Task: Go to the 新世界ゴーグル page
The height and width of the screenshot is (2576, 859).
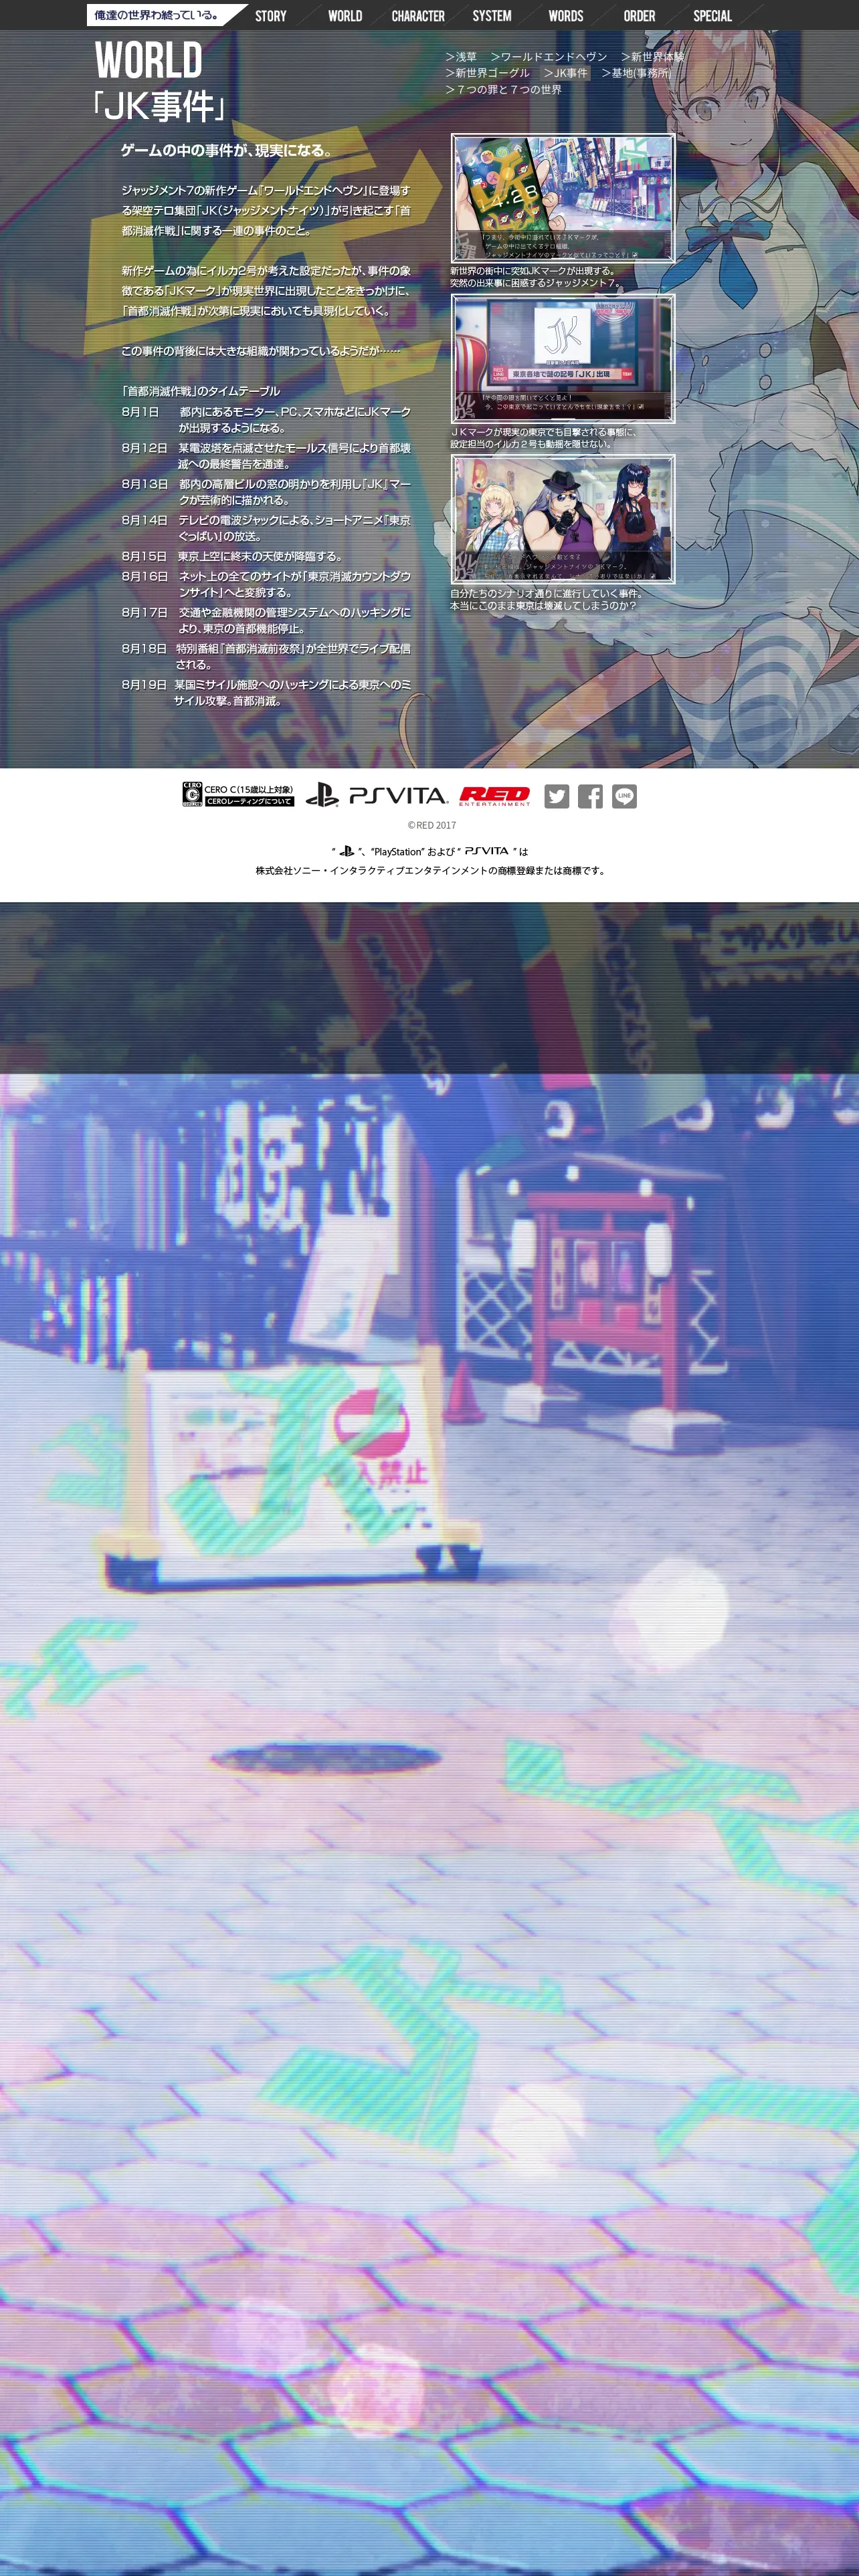Action: (x=487, y=73)
